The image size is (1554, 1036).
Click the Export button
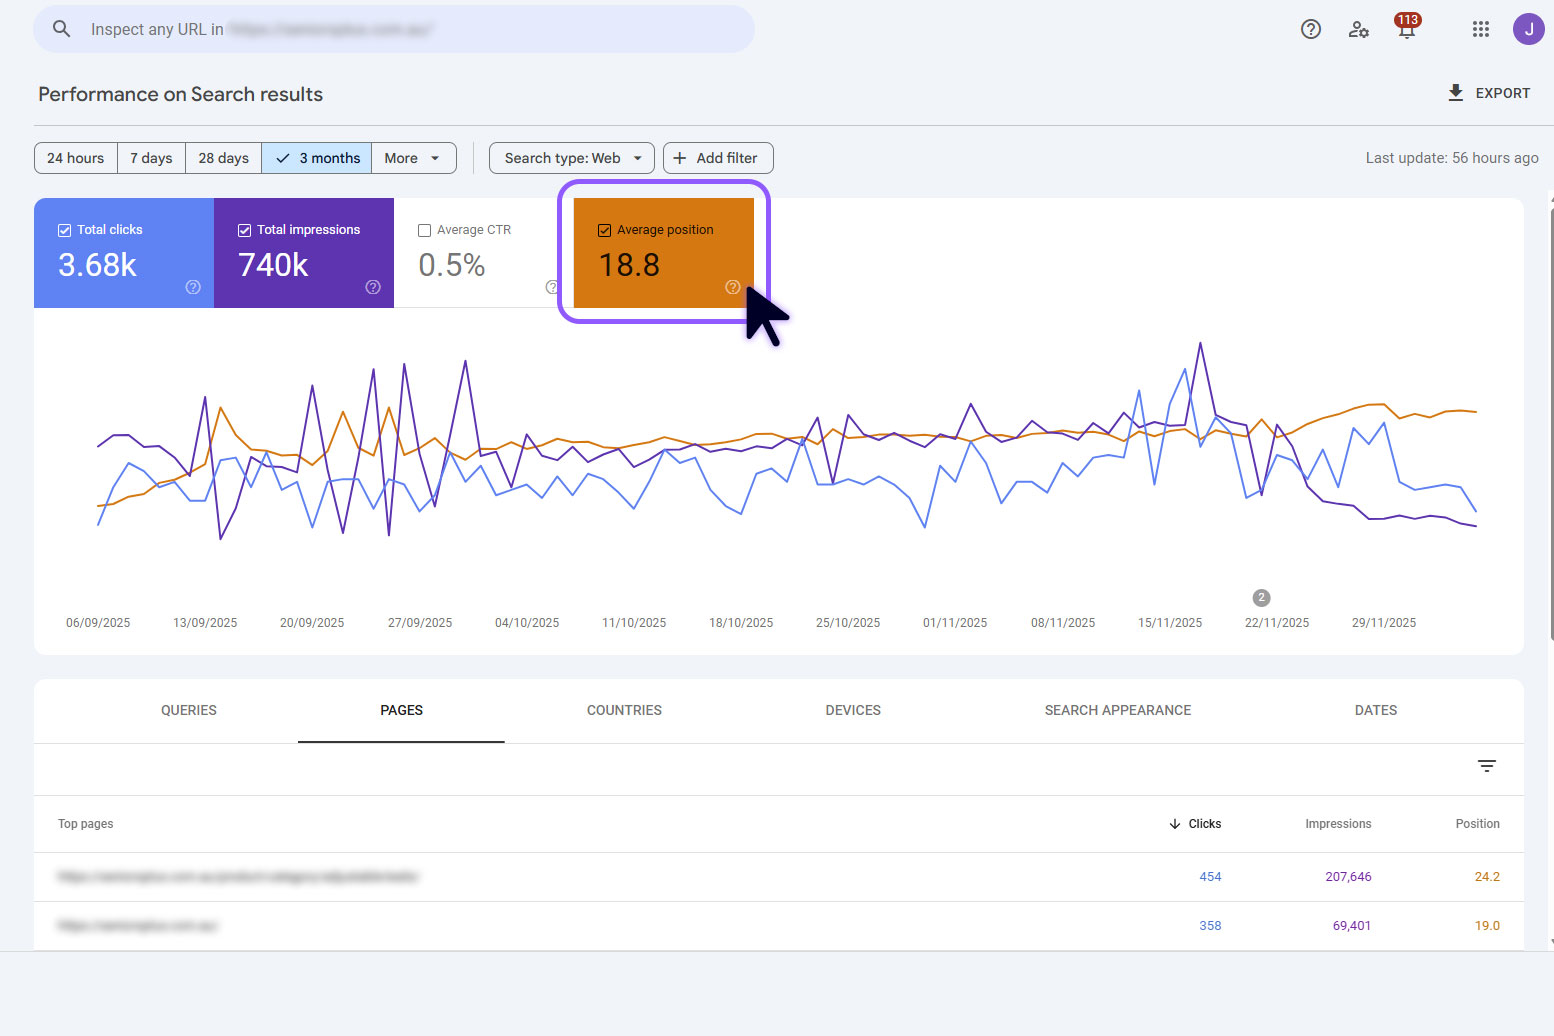click(x=1488, y=93)
